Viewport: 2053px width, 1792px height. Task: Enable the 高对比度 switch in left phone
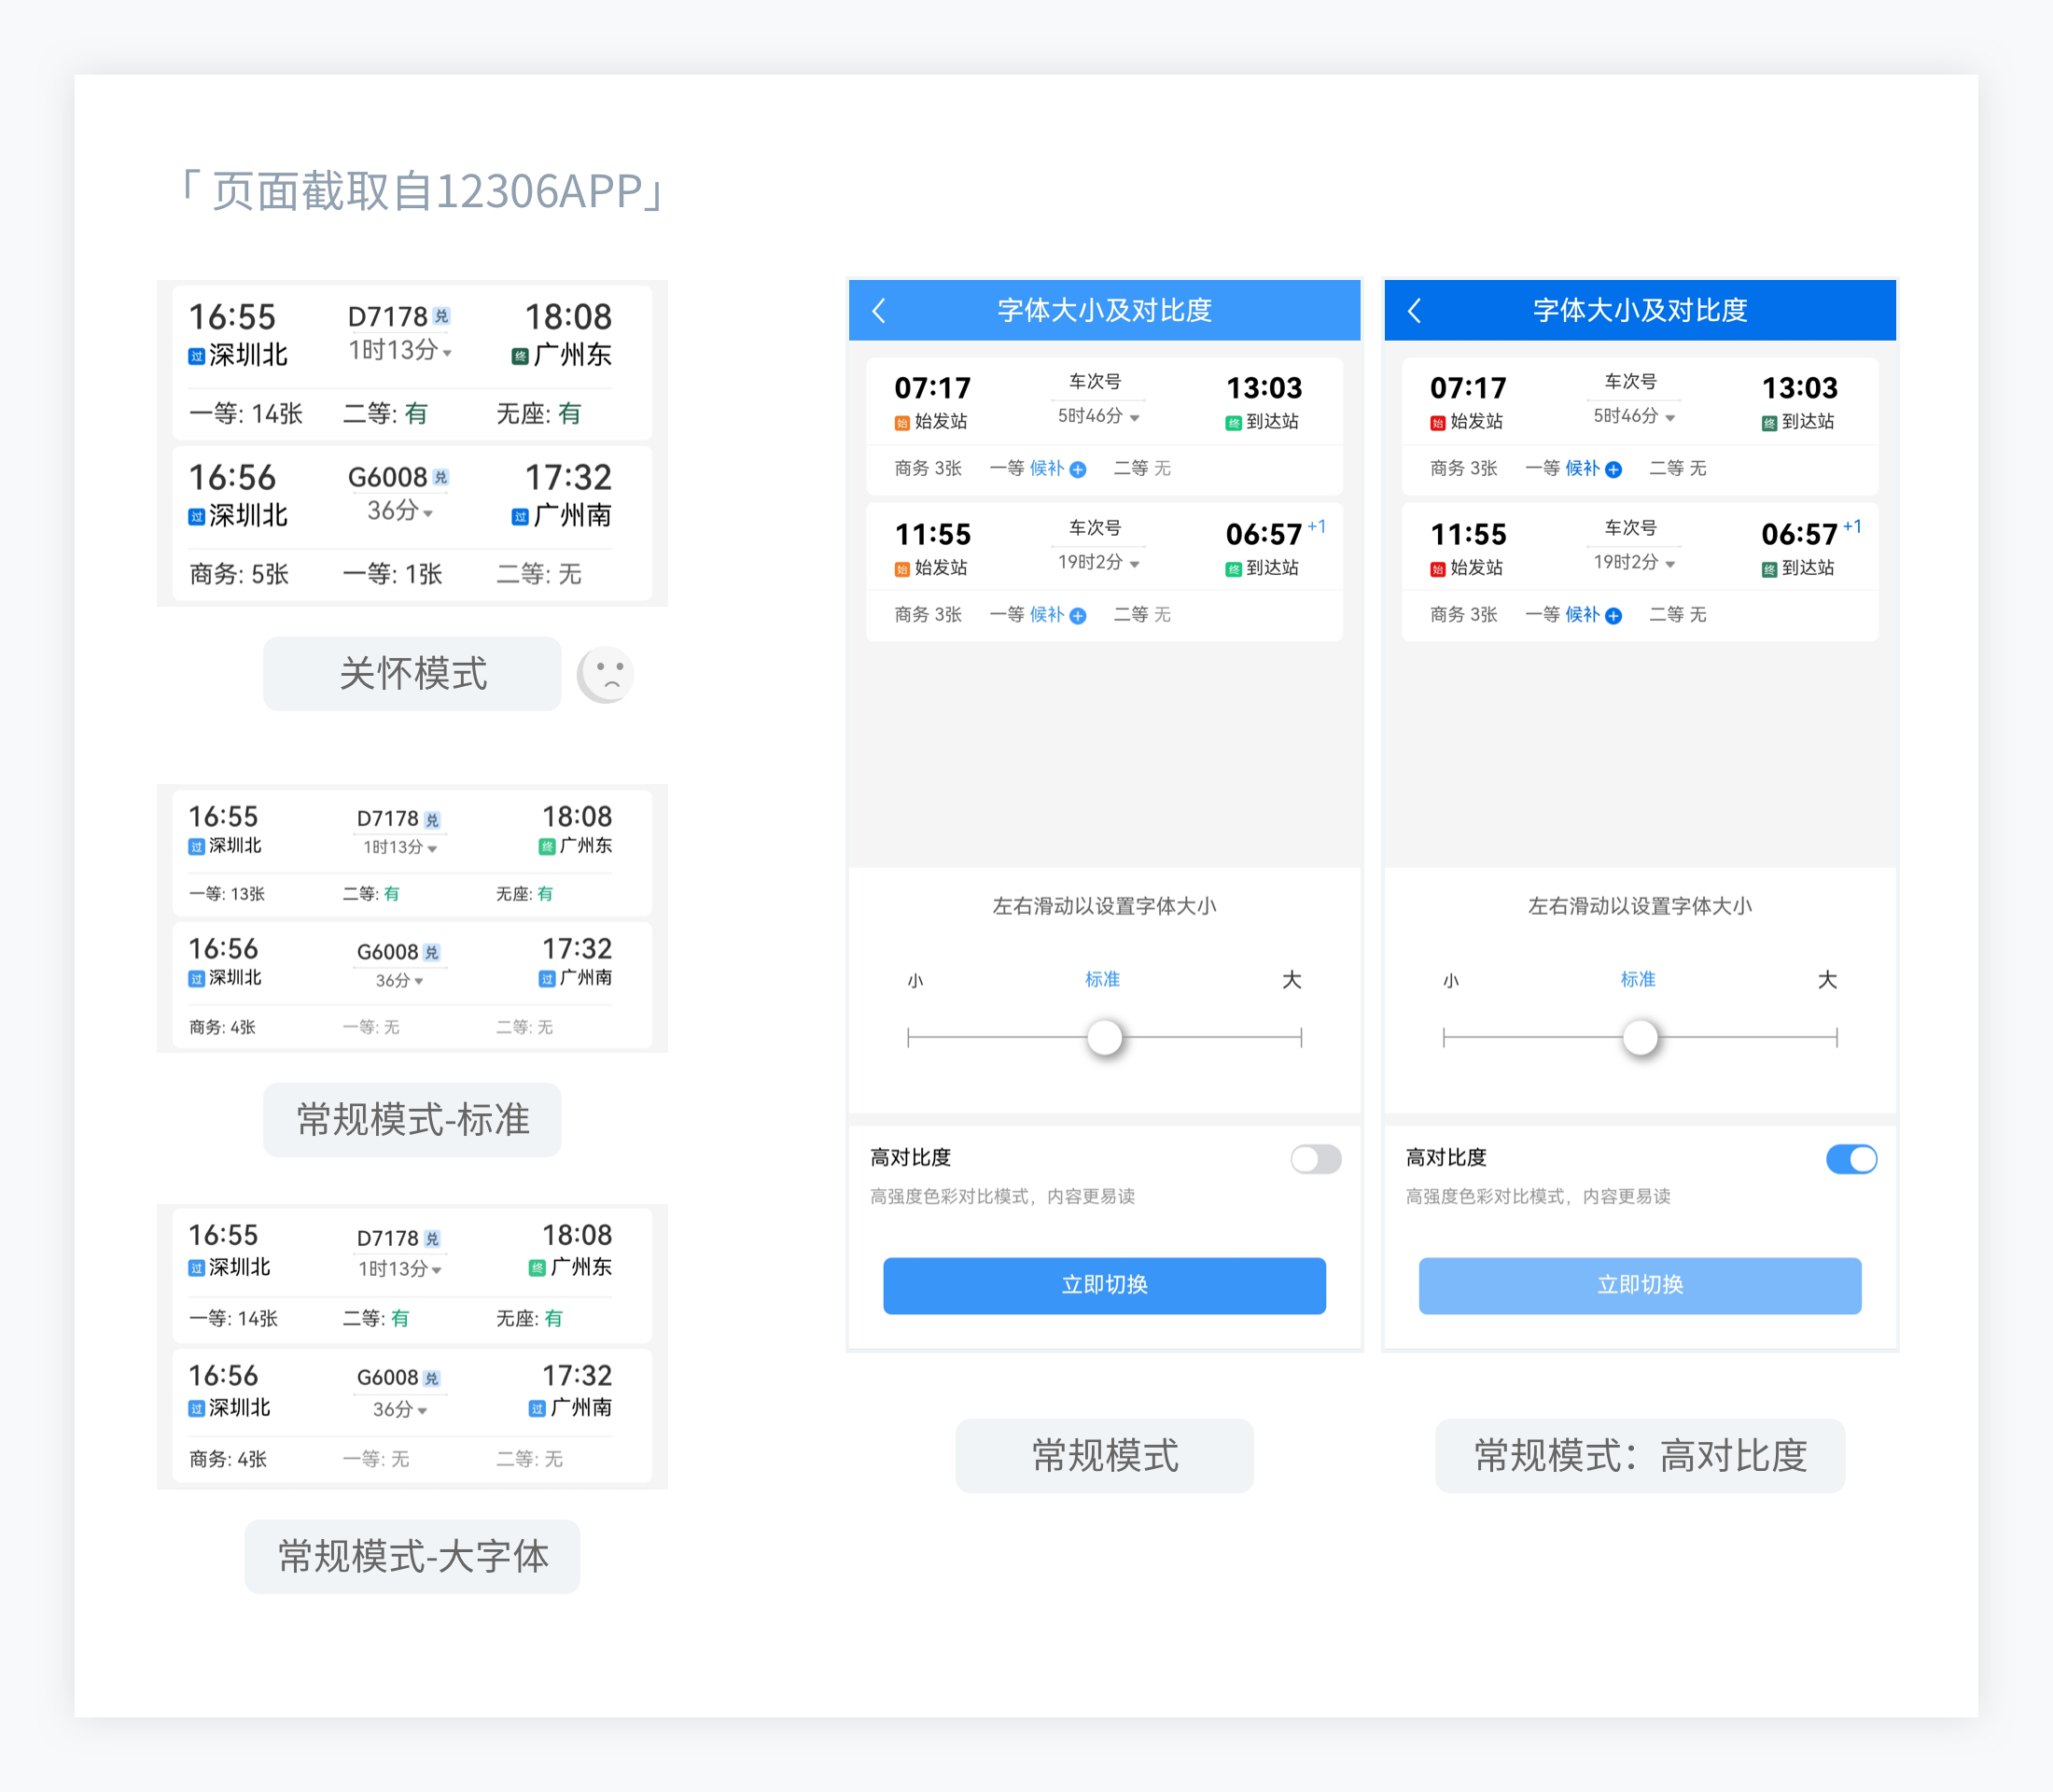1315,1159
